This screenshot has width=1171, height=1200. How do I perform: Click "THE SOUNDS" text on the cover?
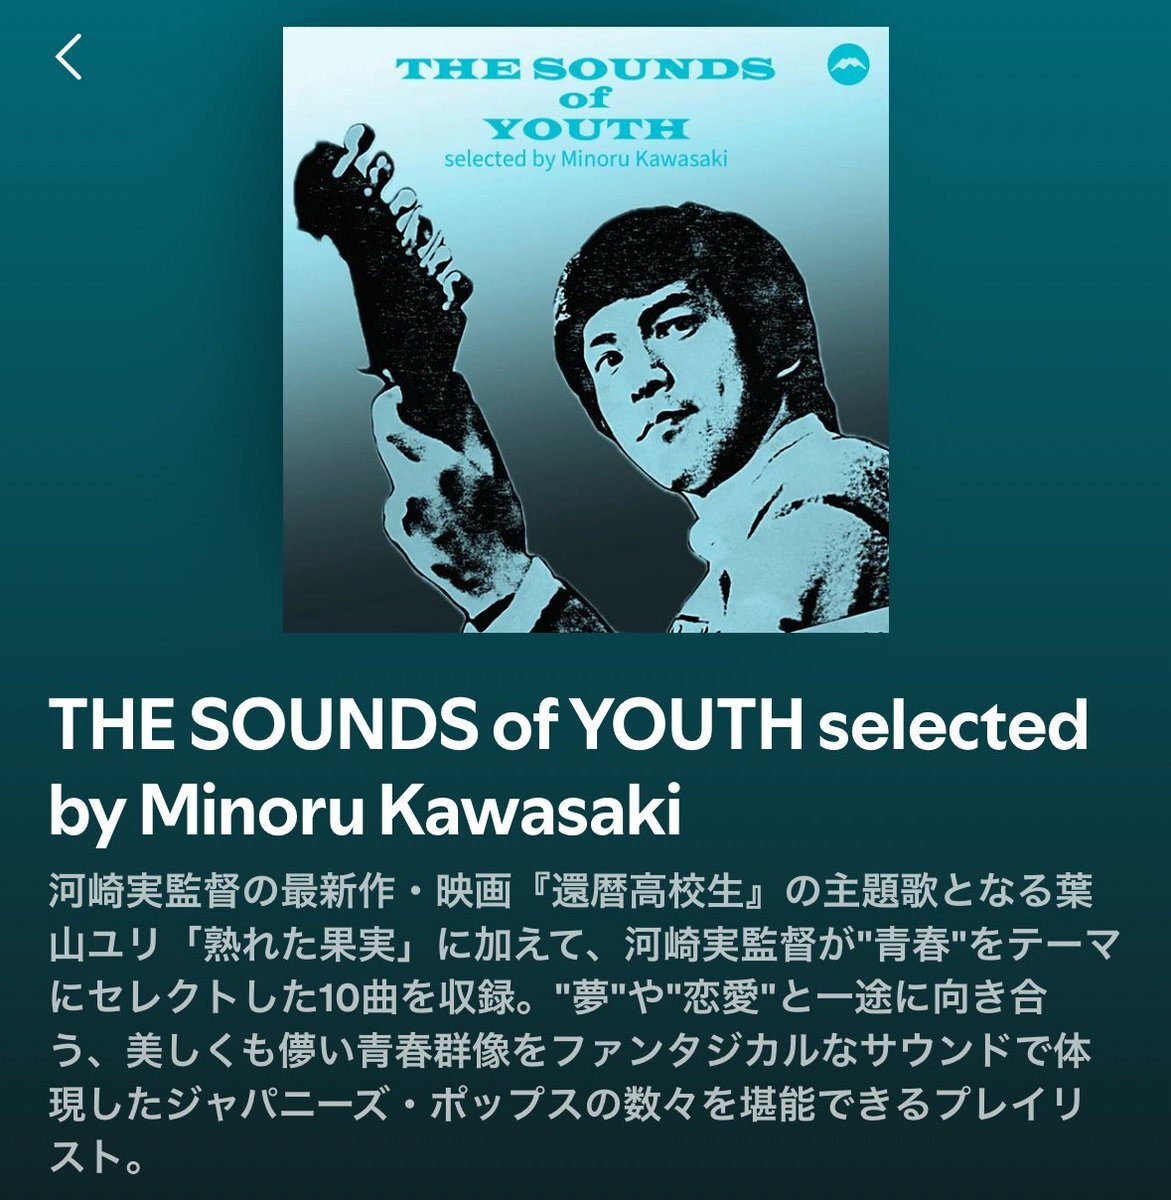(x=586, y=71)
